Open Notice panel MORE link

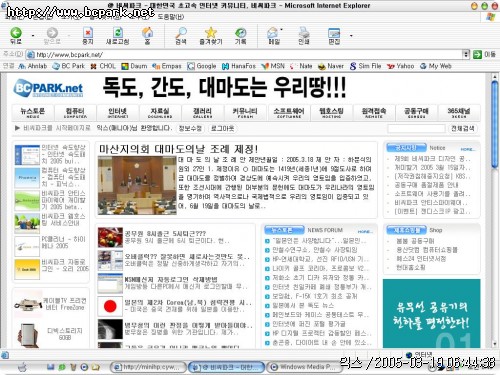click(467, 149)
